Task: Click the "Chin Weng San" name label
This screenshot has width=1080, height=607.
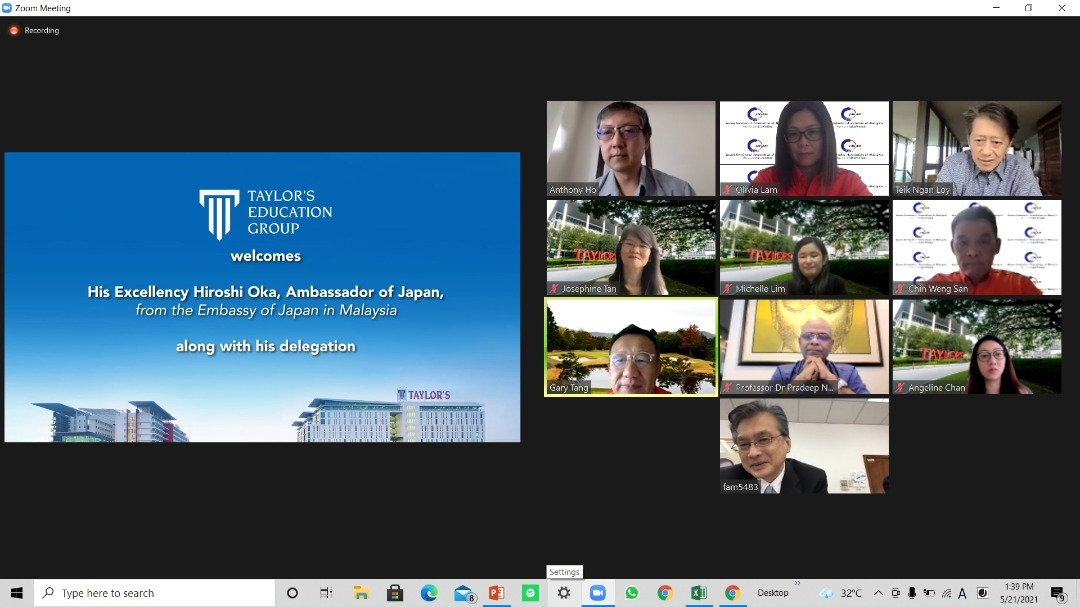Action: [x=937, y=289]
